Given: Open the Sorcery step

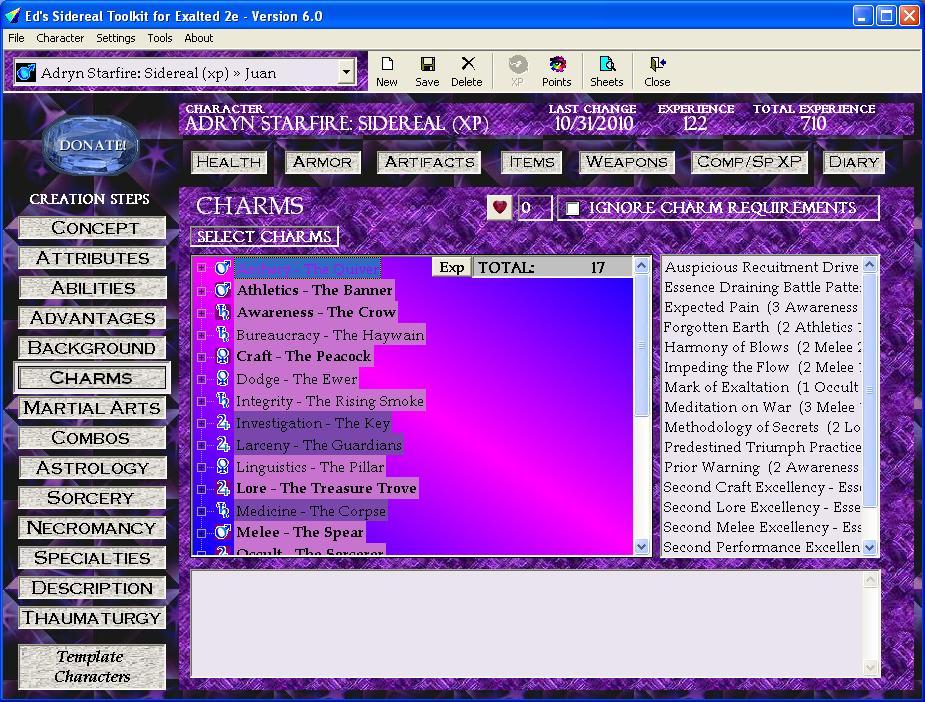Looking at the screenshot, I should tap(92, 498).
